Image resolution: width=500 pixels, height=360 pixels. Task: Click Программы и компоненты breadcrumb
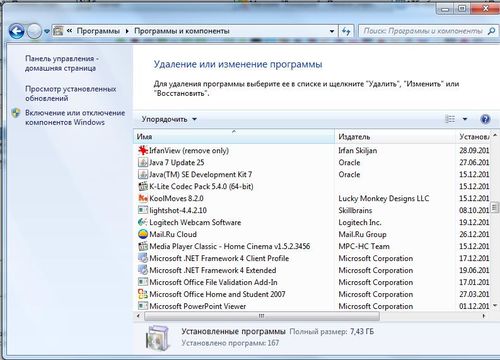(x=182, y=31)
